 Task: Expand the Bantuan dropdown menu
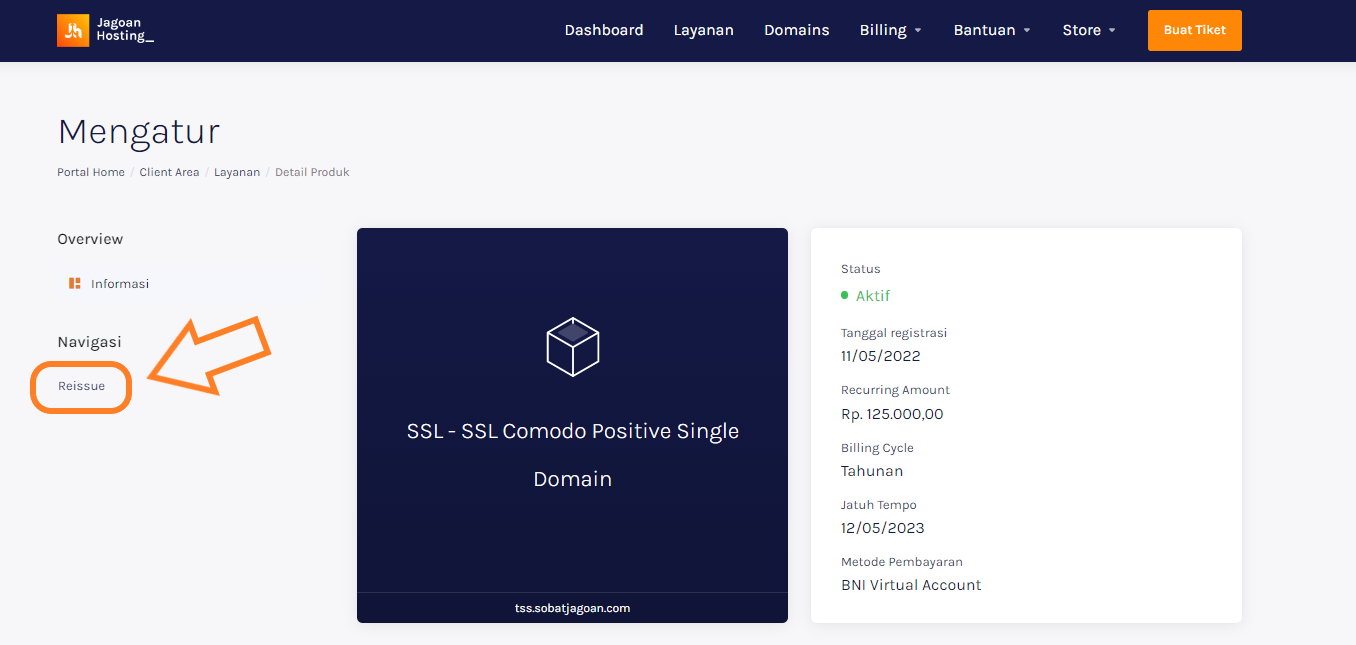pyautogui.click(x=991, y=30)
